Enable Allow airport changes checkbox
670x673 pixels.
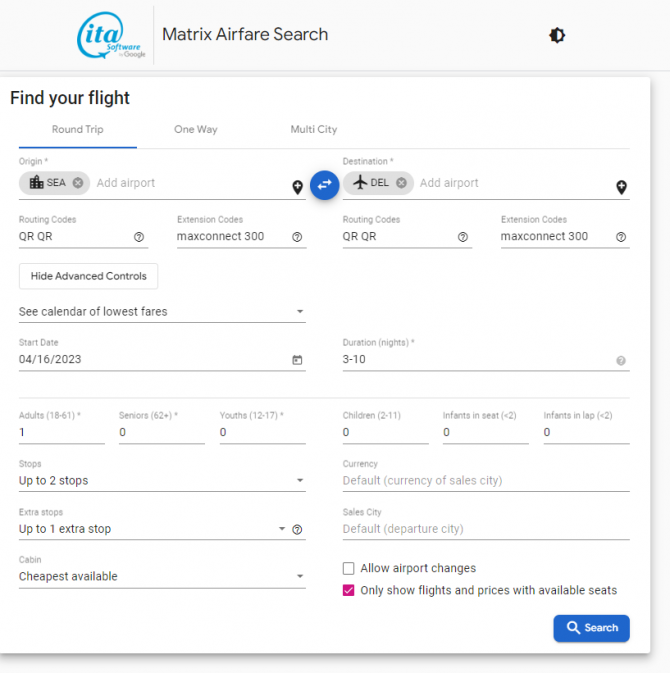[x=348, y=568]
